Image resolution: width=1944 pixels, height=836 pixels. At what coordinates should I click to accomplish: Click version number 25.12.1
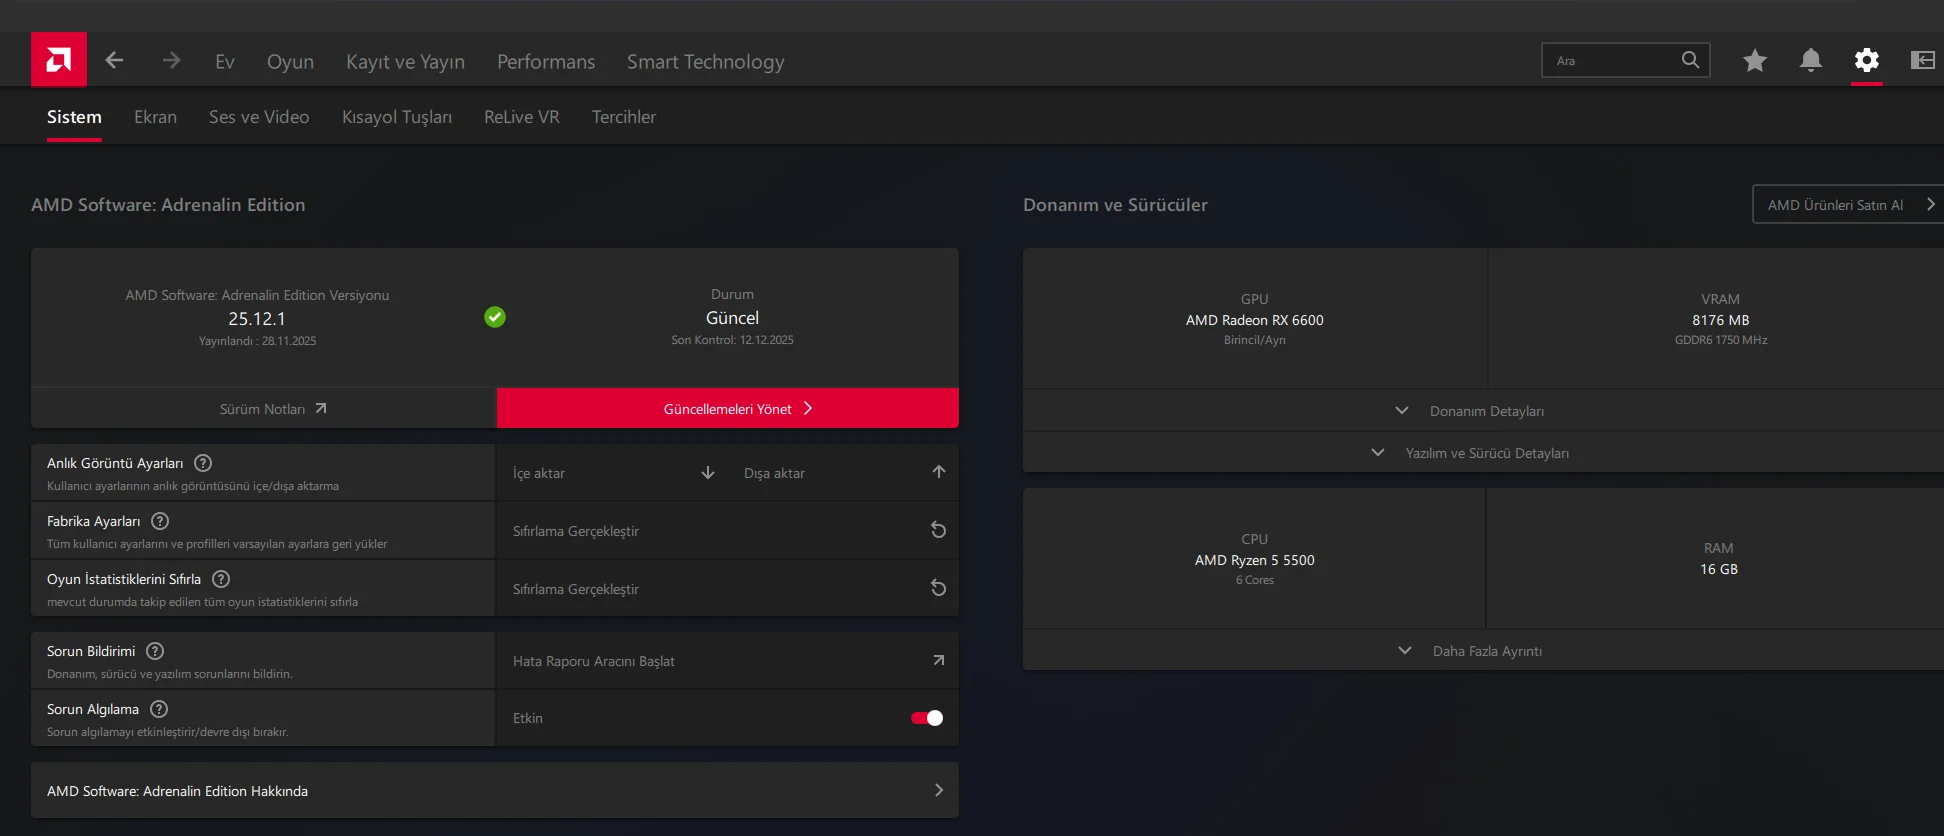(257, 319)
